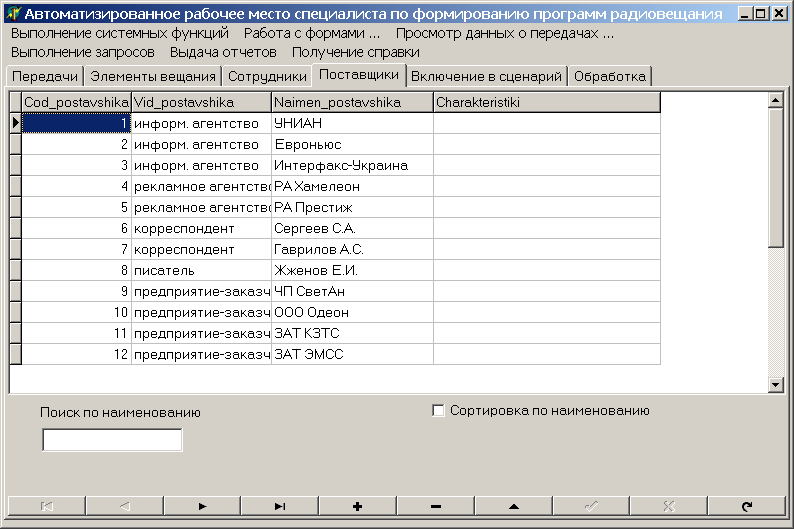Viewport: 794px width, 529px height.
Task: Insert a new record with plus button
Action: 358,506
